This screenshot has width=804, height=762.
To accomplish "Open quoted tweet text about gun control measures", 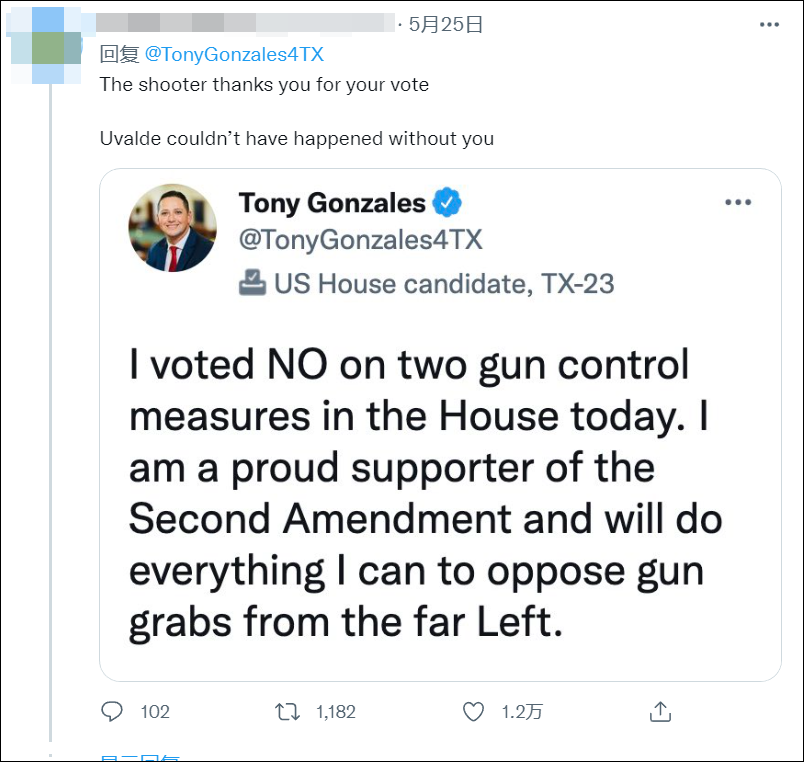I will coord(425,493).
